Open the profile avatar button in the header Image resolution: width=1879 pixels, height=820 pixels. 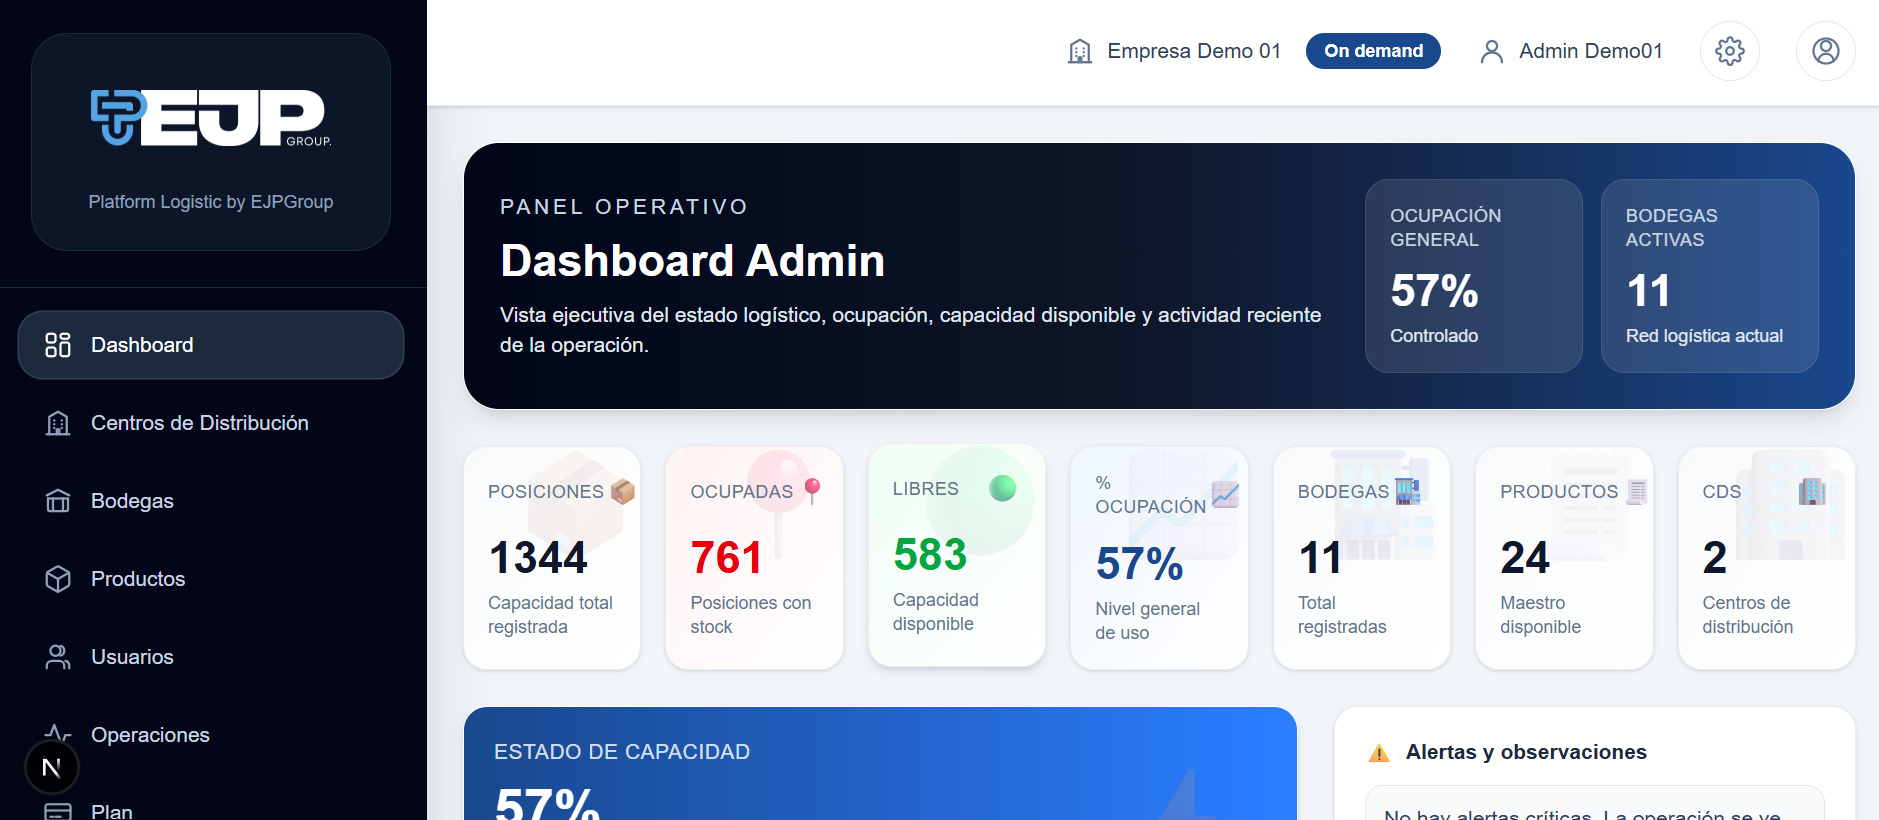click(1826, 51)
